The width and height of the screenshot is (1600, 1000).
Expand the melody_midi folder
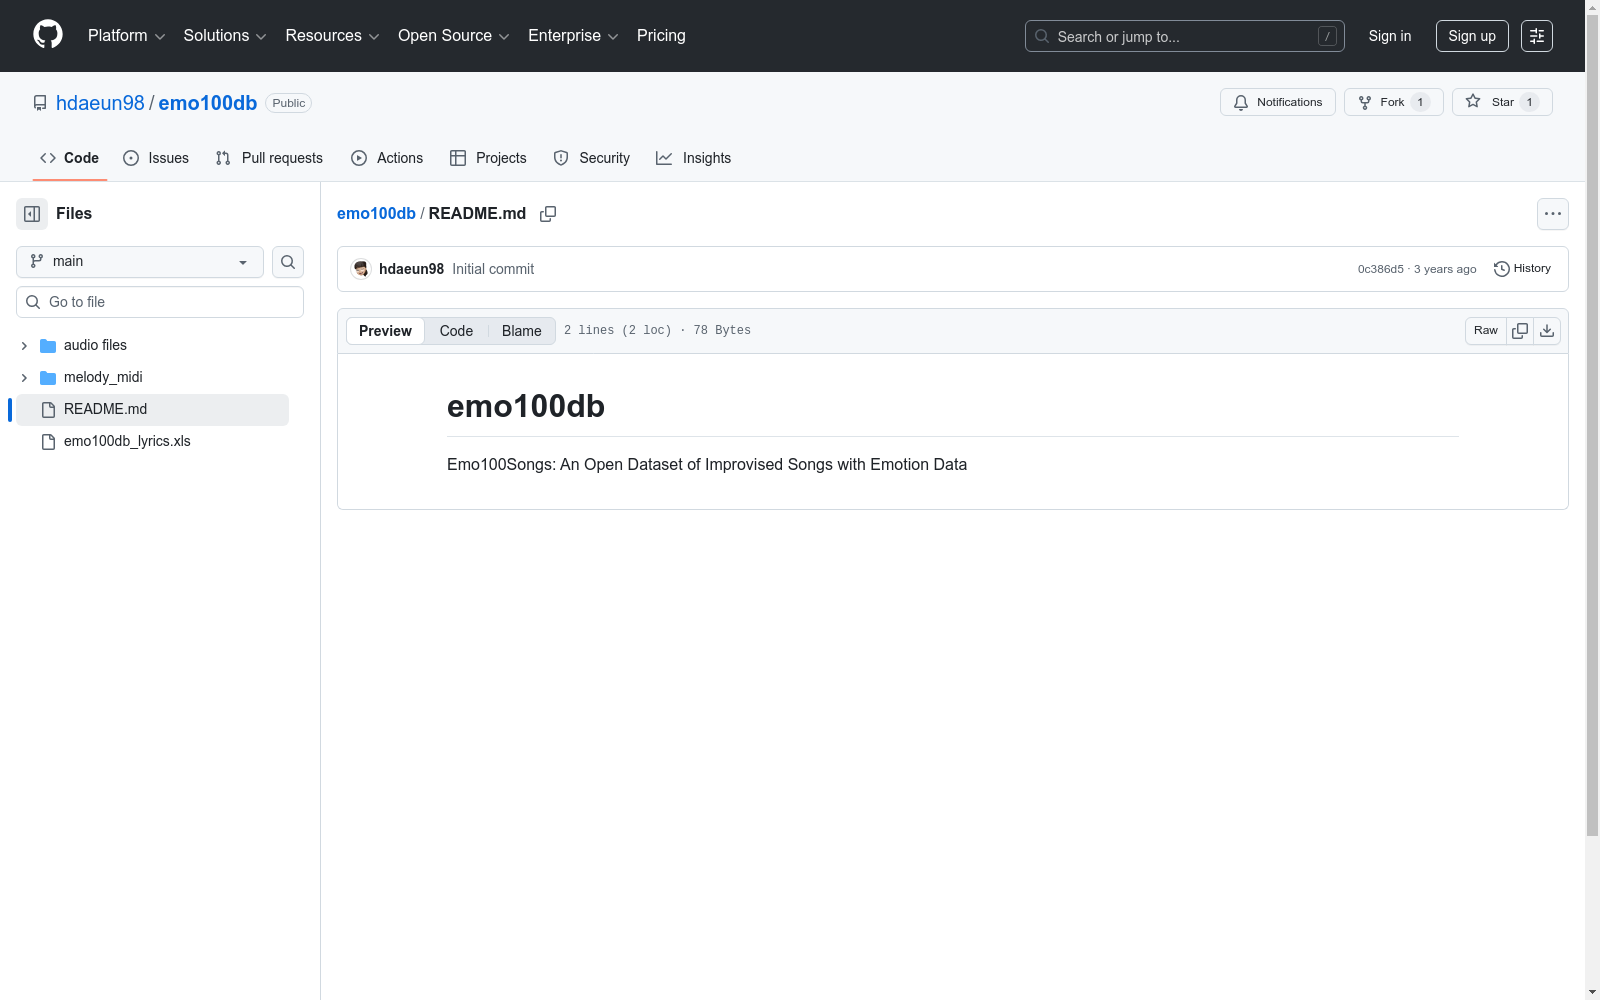(x=24, y=378)
